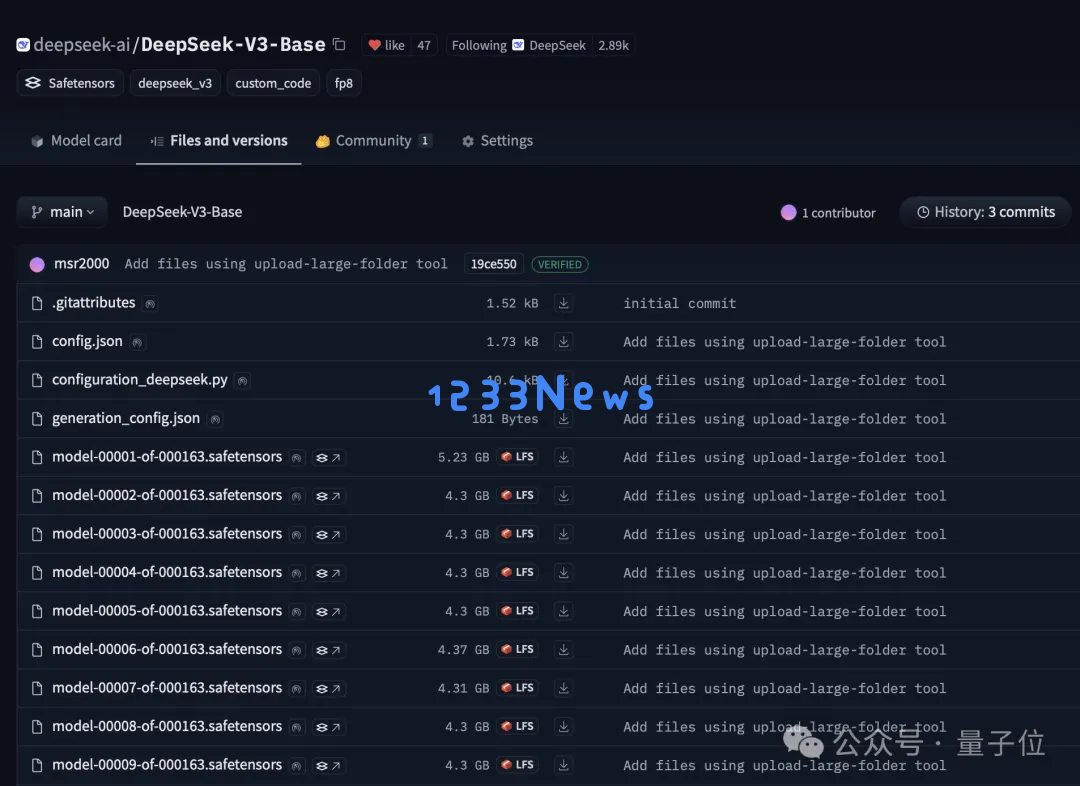The width and height of the screenshot is (1080, 786).
Task: Inspect tensors of model-00006 safetensors icon
Action: (329, 650)
